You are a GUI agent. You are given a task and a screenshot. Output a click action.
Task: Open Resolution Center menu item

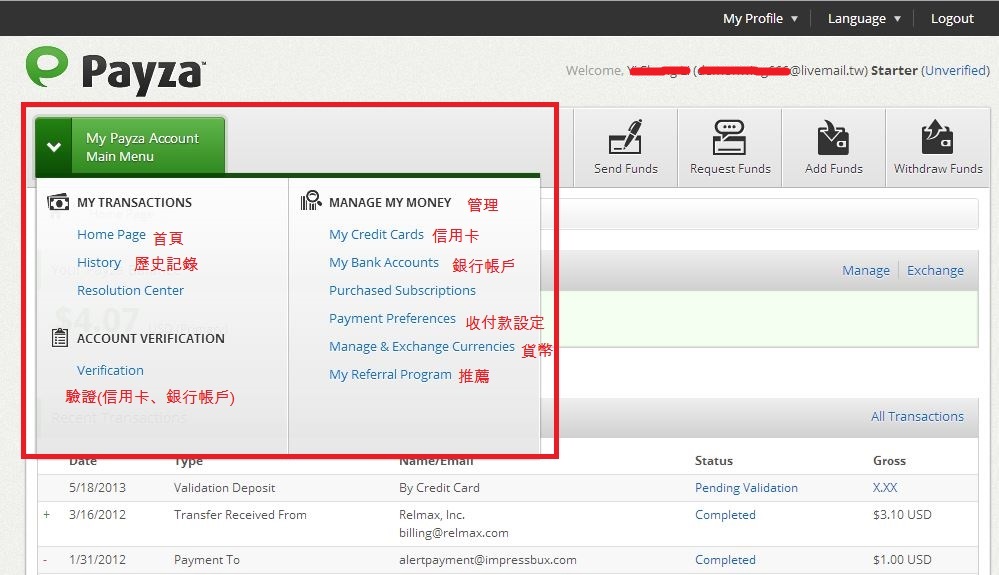(x=130, y=290)
